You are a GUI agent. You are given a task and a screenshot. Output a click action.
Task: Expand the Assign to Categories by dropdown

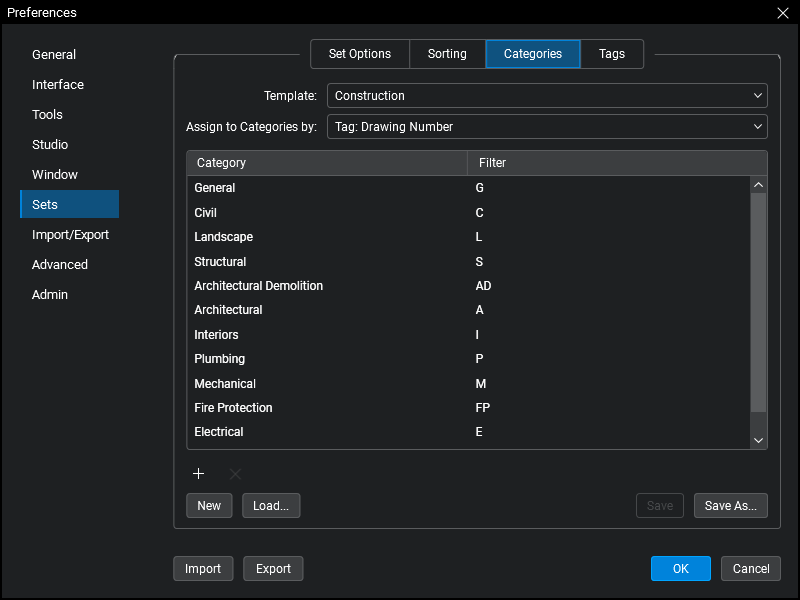click(x=547, y=127)
